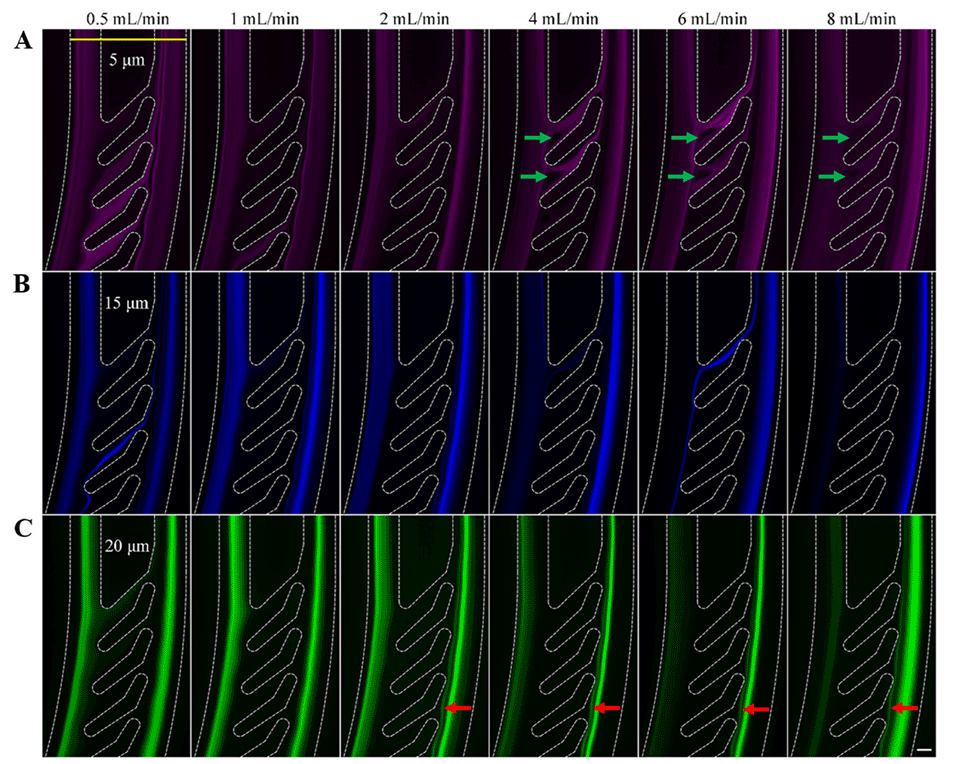Open the blue 6 mL/min panel in row B
The height and width of the screenshot is (764, 955).
coord(712,392)
